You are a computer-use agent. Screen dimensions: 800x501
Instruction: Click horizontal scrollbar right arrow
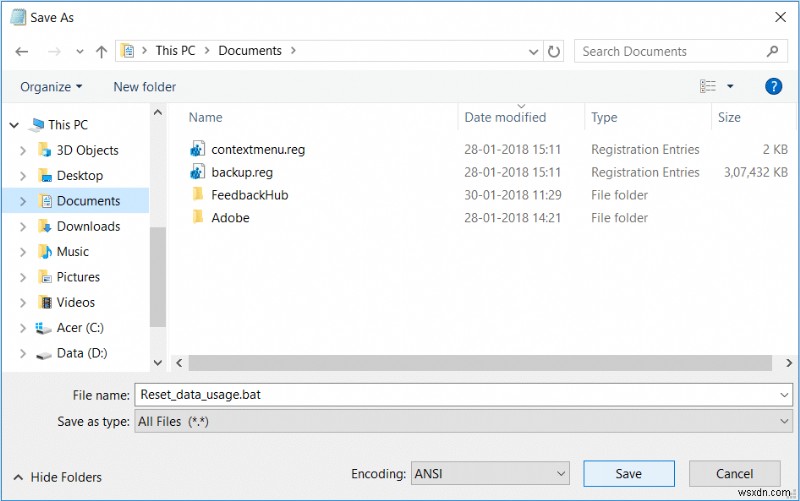[x=789, y=363]
